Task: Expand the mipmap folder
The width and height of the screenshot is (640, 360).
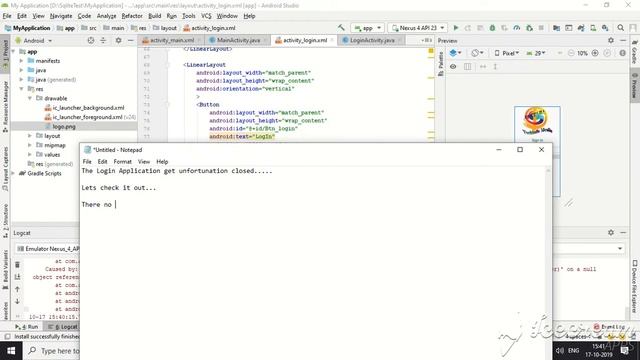Action: pos(30,145)
